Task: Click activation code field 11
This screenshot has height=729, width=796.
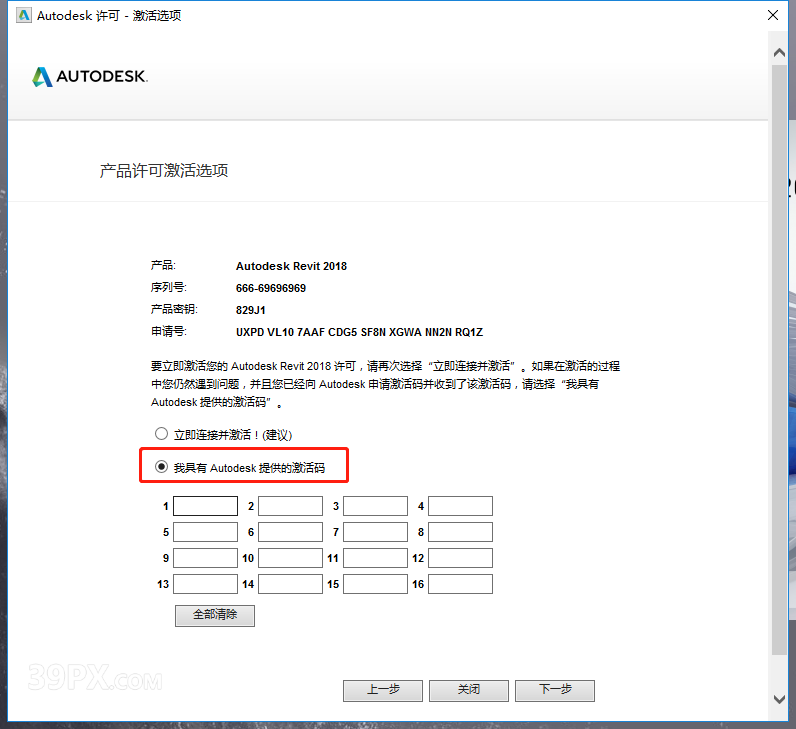Action: pos(375,558)
